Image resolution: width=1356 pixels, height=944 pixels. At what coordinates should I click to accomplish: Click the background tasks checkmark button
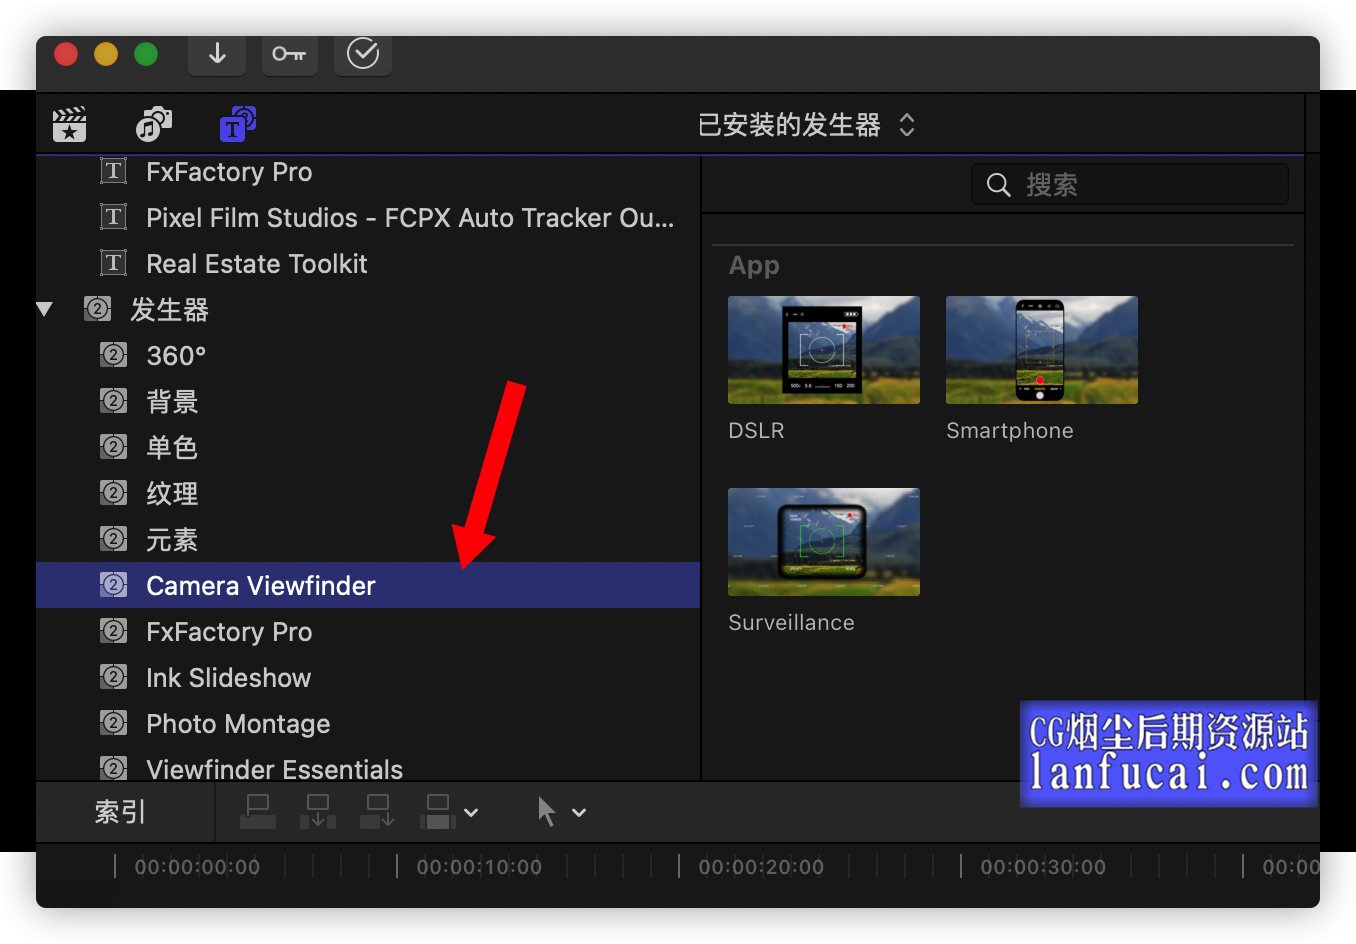(x=363, y=54)
